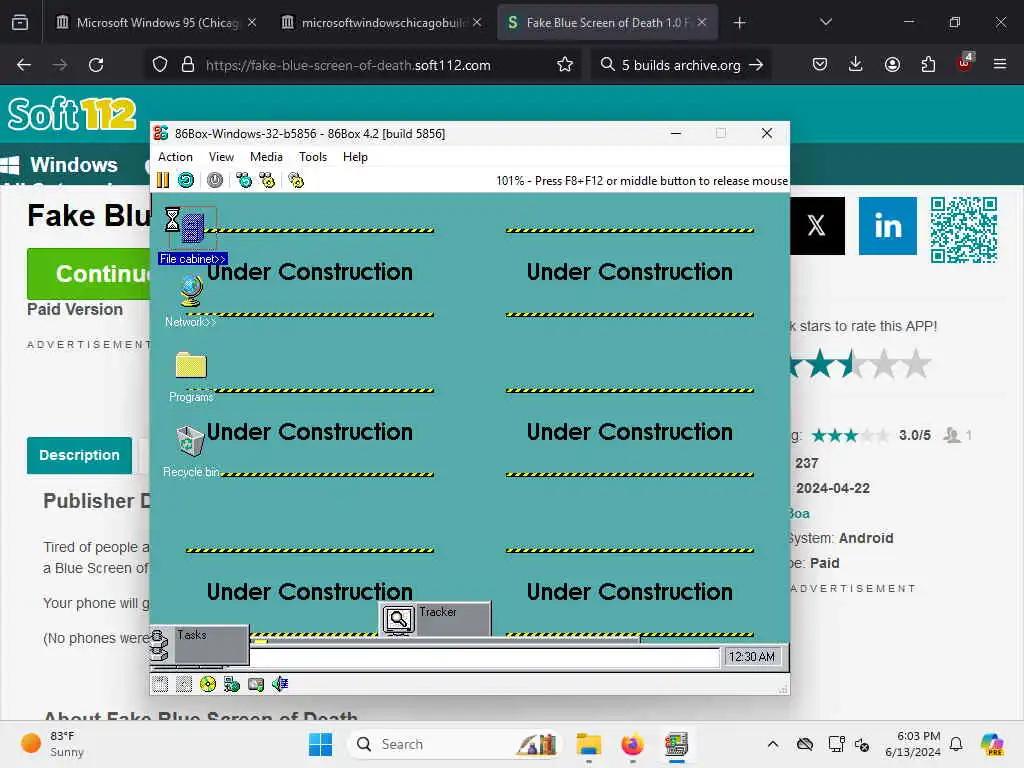Save page to Pocket icon
The width and height of the screenshot is (1024, 768).
point(820,65)
